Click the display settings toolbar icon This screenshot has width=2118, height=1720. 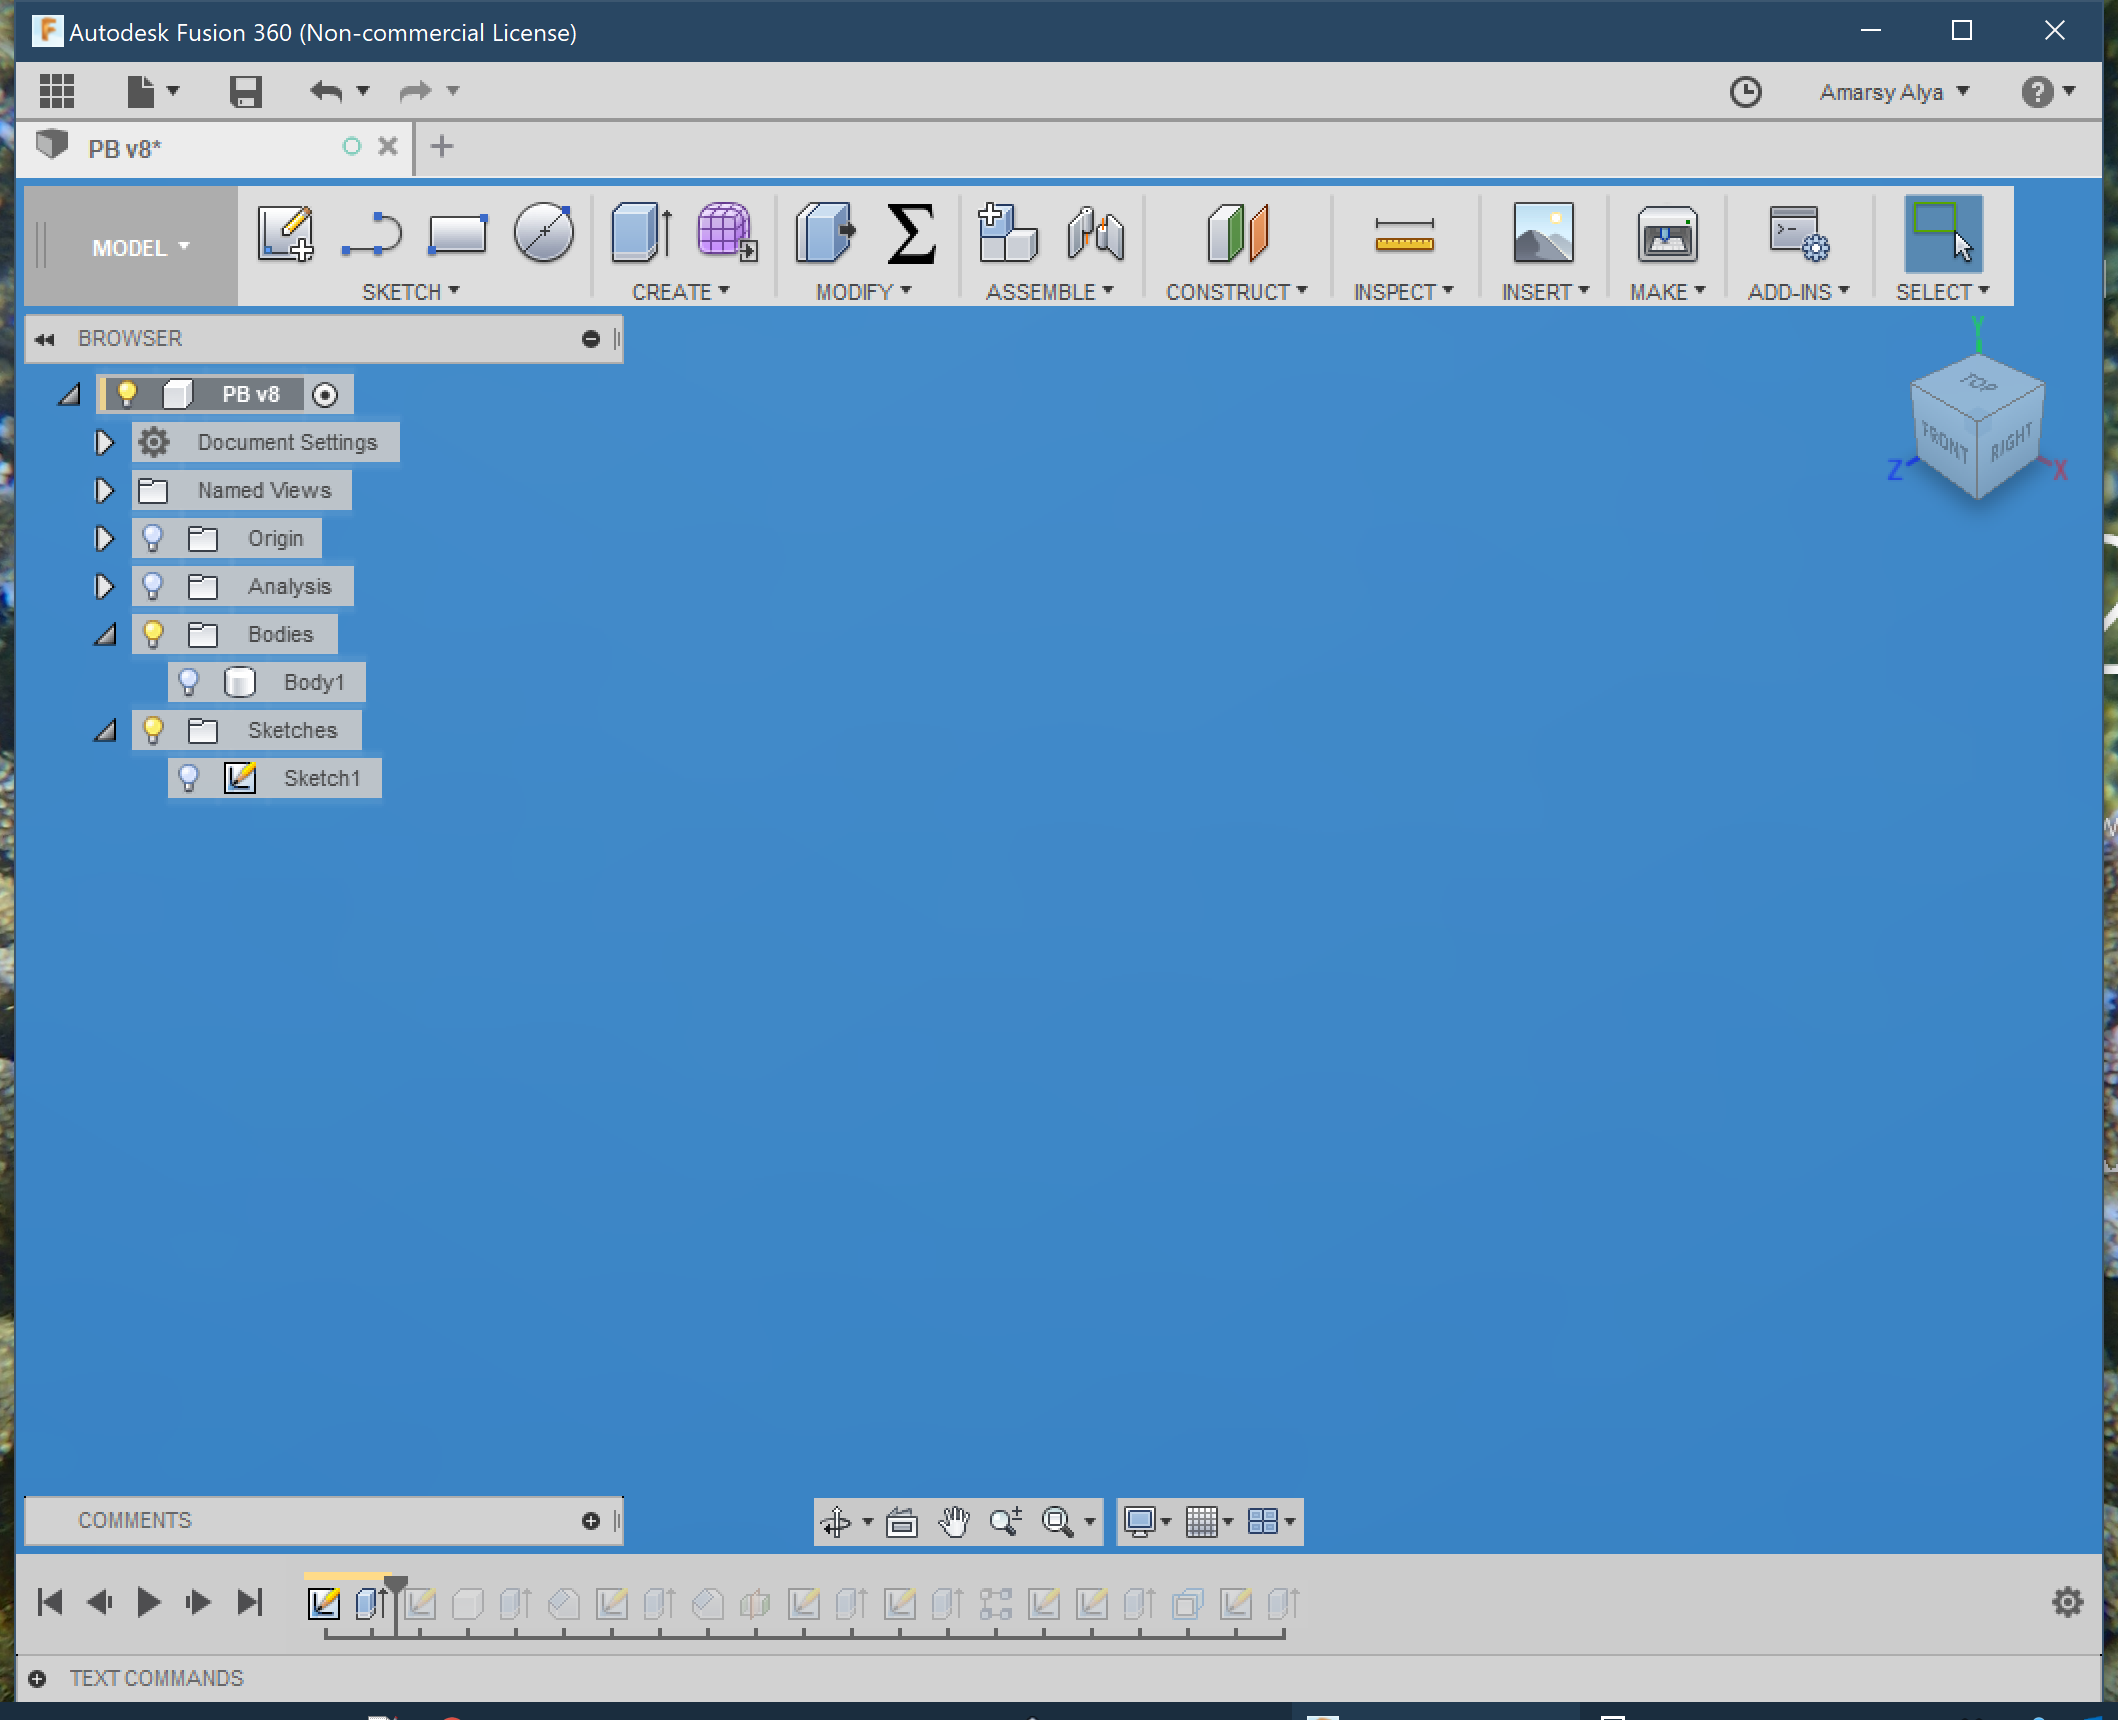coord(1142,1520)
